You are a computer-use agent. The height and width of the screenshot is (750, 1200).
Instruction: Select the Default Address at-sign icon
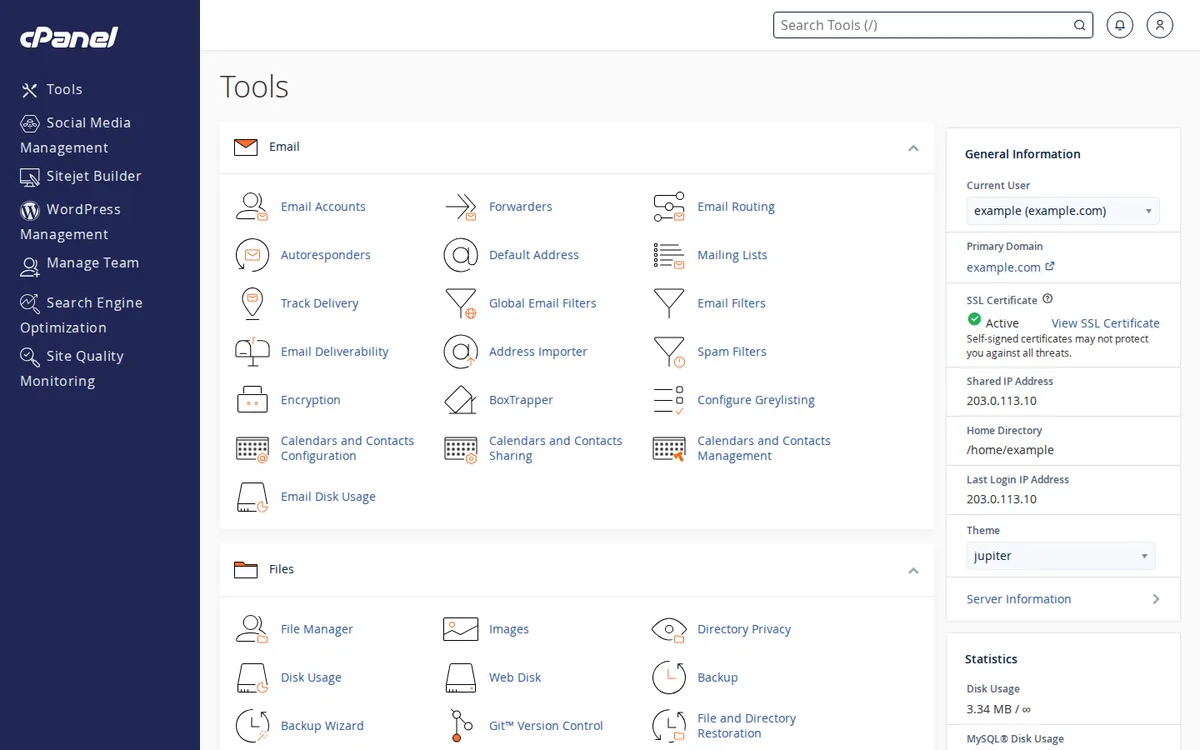pyautogui.click(x=460, y=255)
